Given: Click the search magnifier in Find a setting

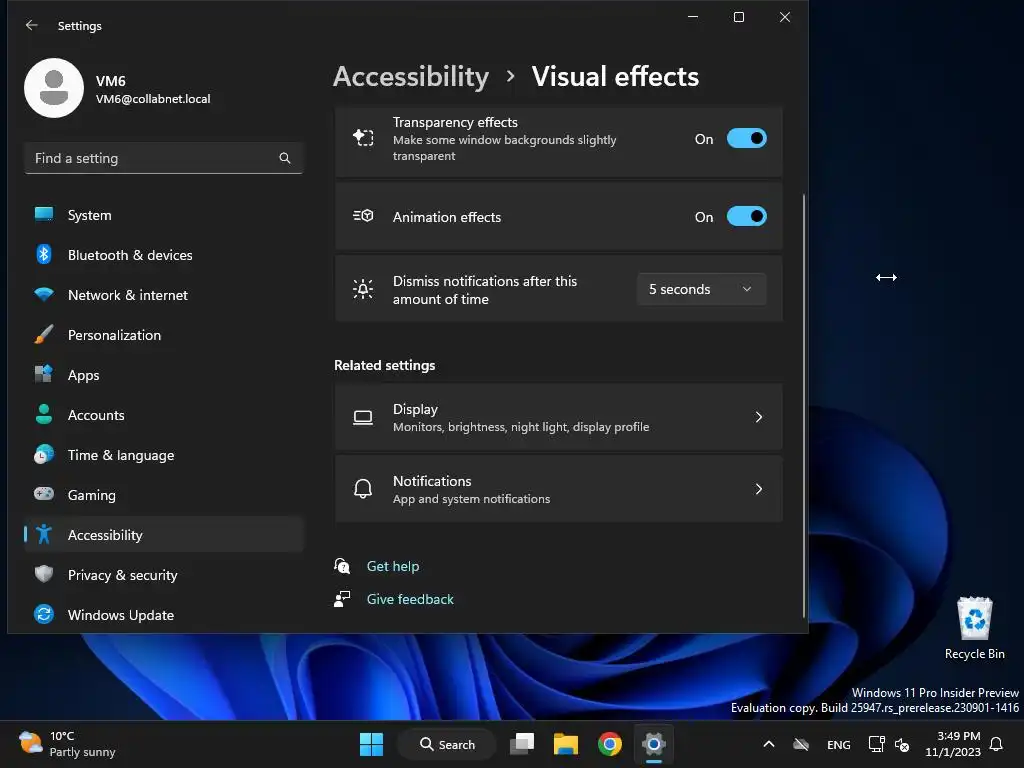Looking at the screenshot, I should coord(285,158).
